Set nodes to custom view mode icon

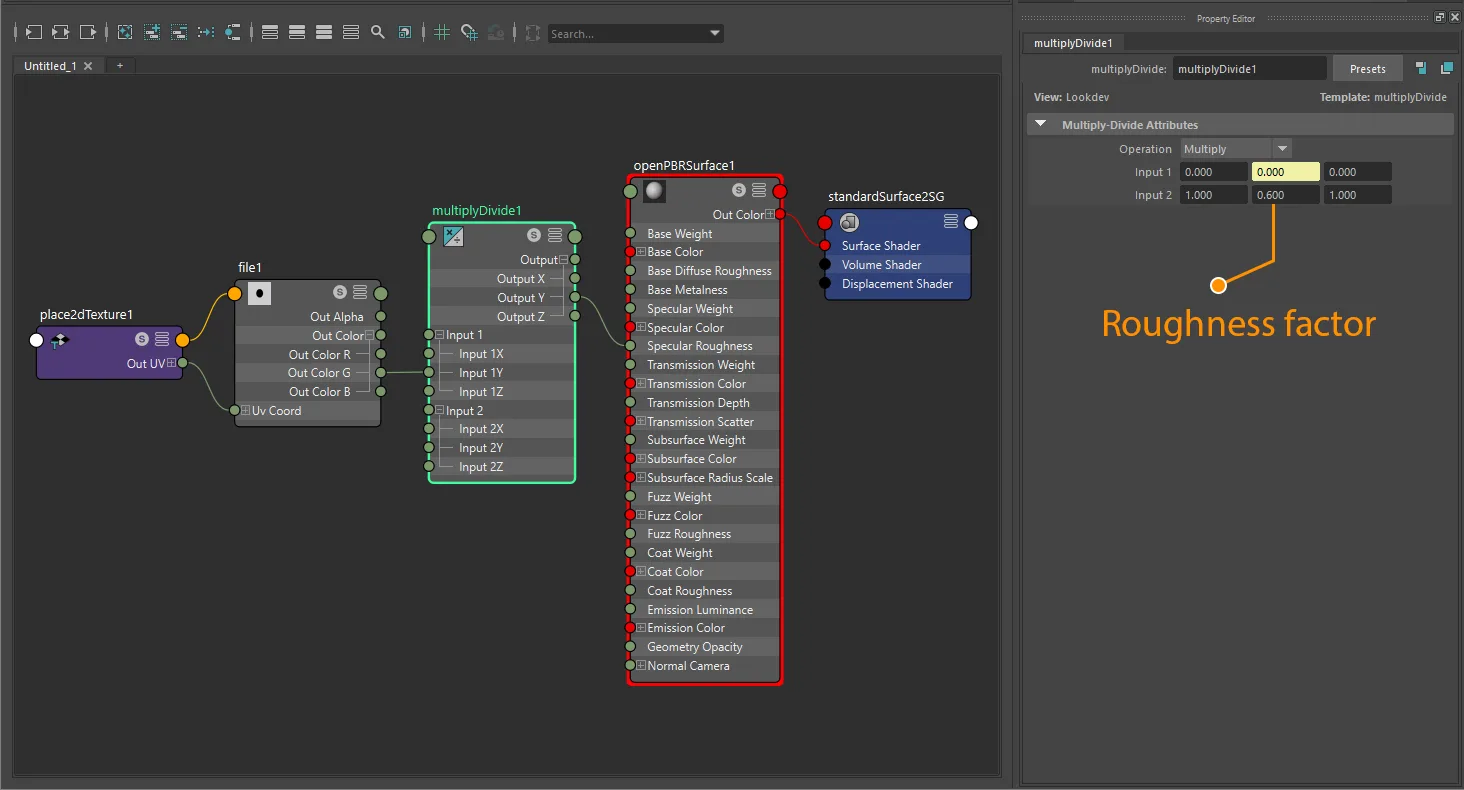351,32
